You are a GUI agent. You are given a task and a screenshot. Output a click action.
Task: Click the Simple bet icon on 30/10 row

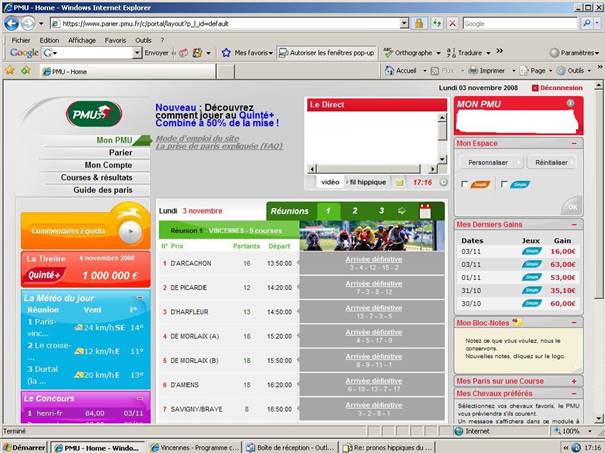click(532, 303)
